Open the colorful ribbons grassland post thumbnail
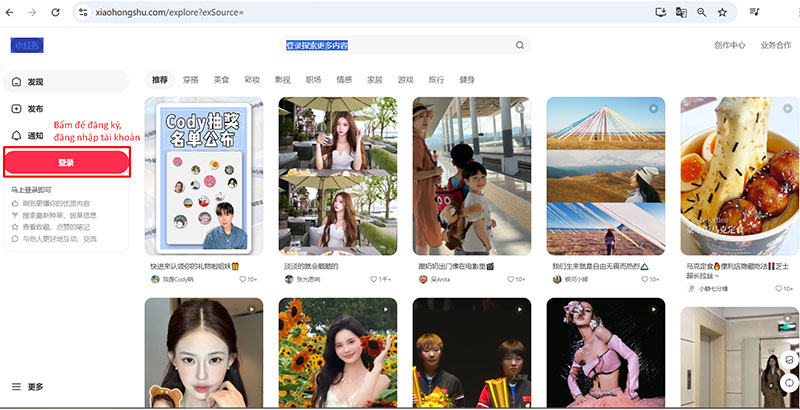Image resolution: width=800 pixels, height=410 pixels. pyautogui.click(x=606, y=176)
